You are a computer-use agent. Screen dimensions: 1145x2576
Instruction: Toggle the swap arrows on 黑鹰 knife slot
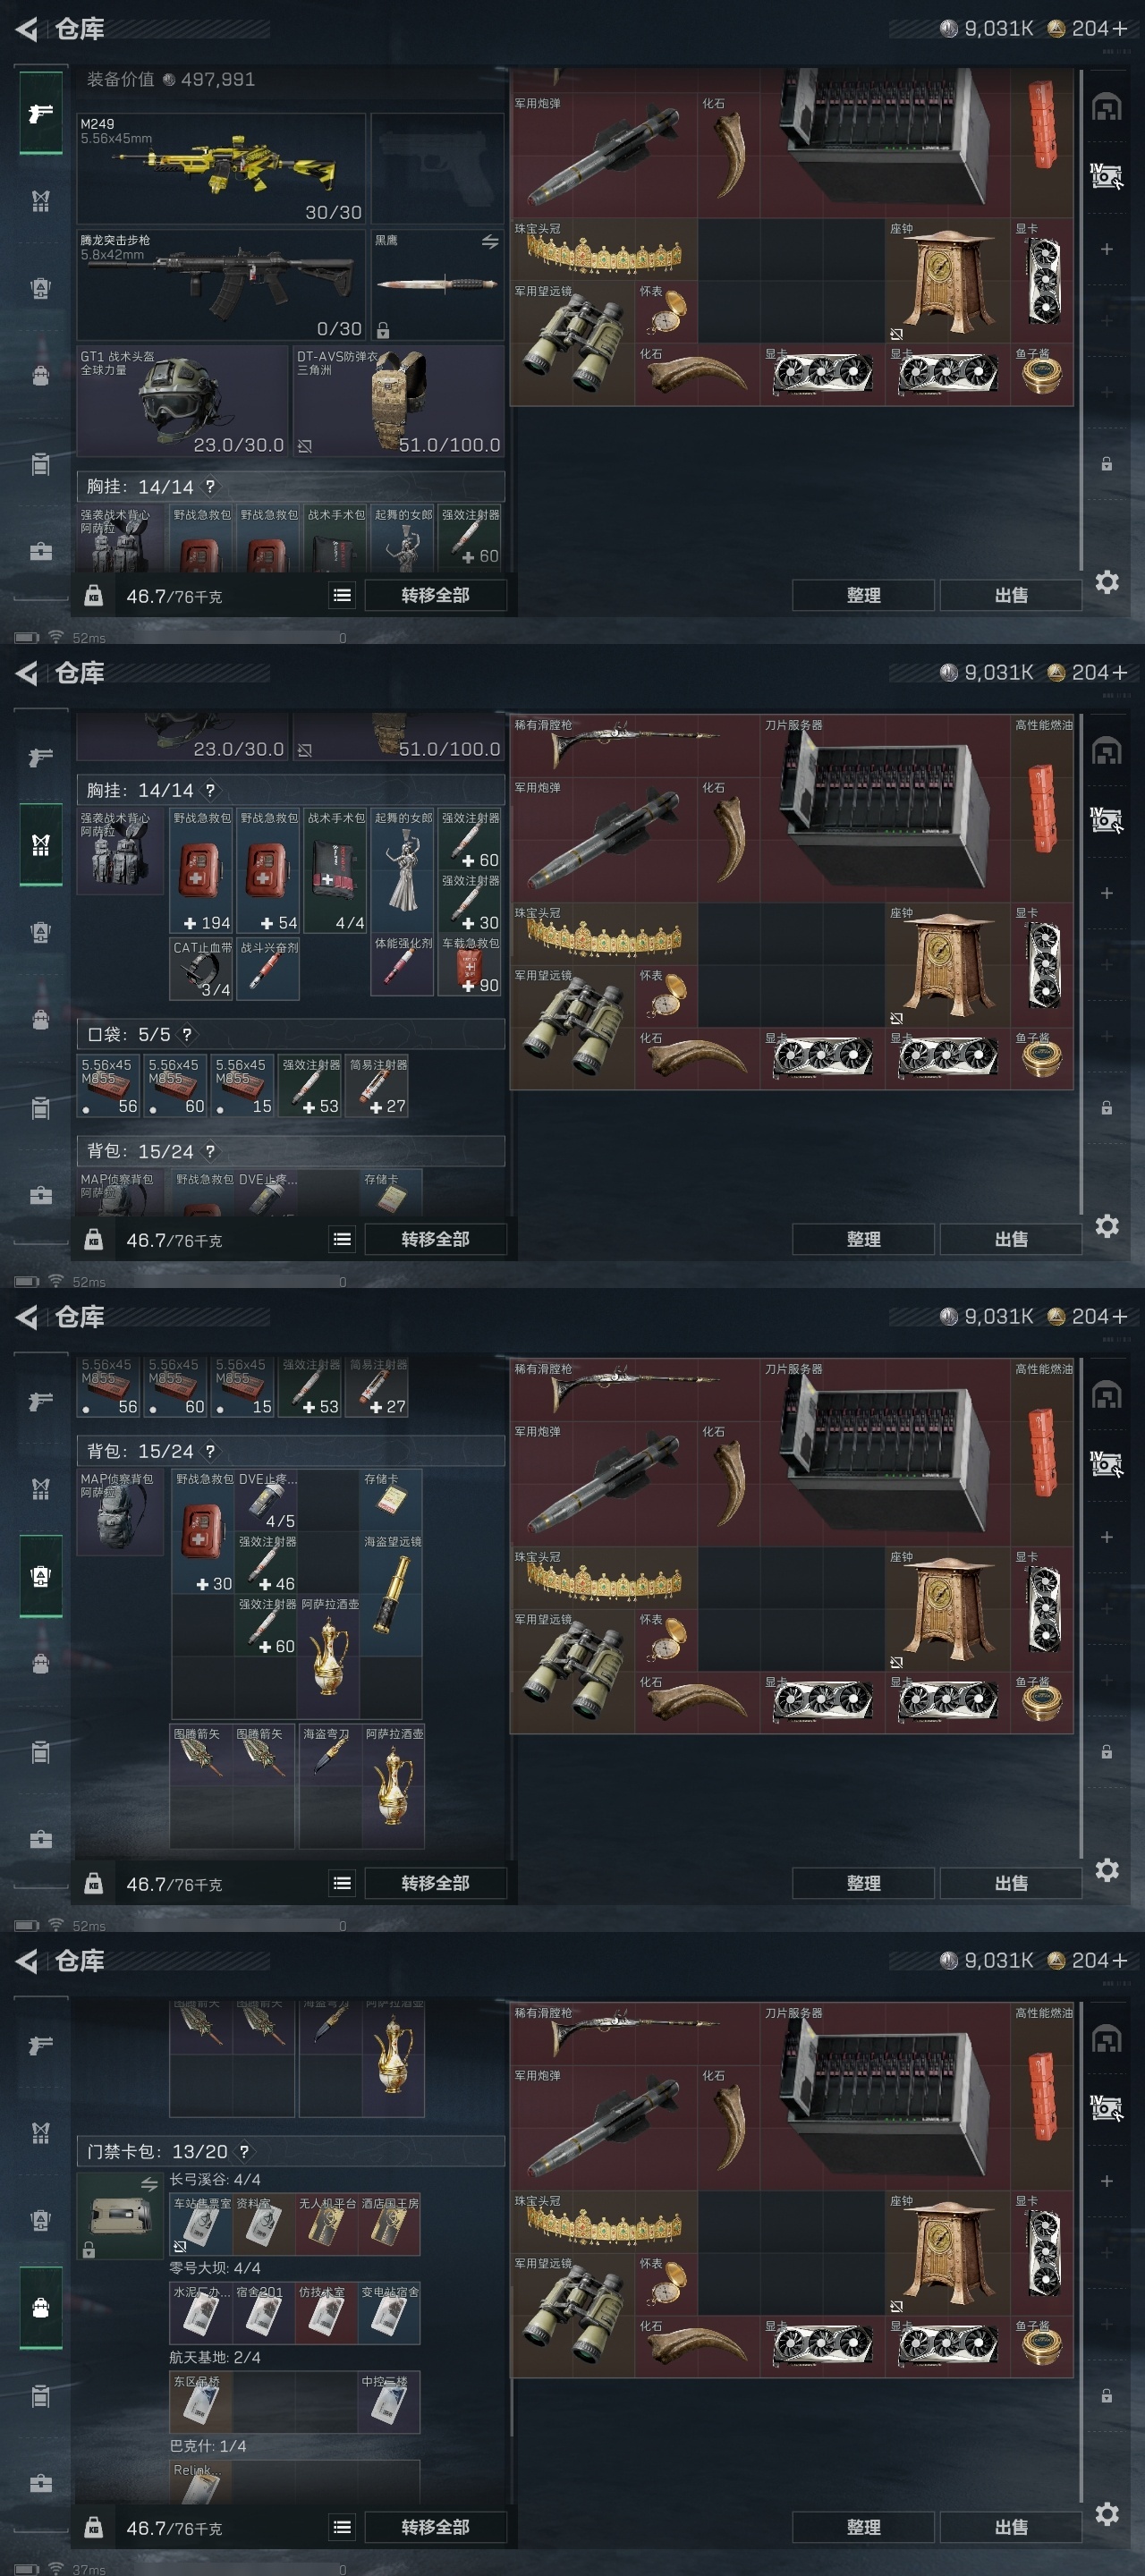(490, 242)
